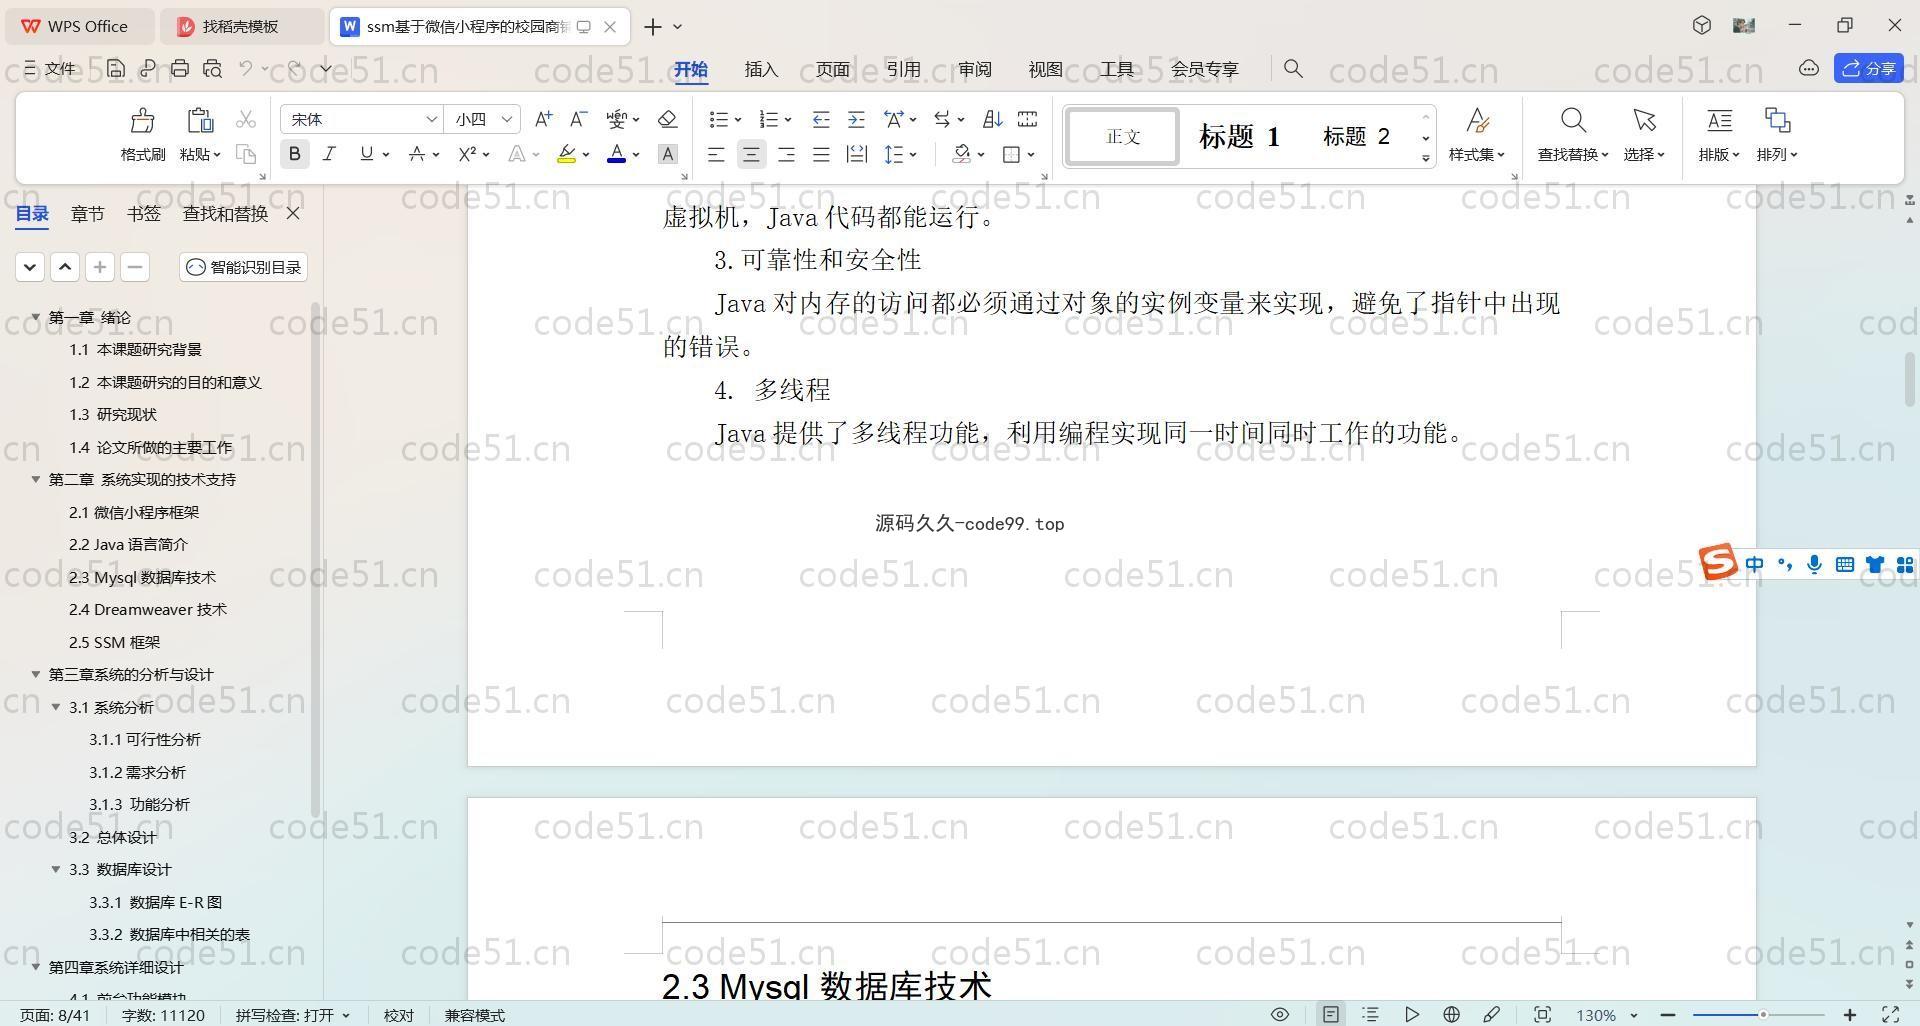Click the reading eye icon in status bar
The image size is (1920, 1026).
[x=1279, y=1014]
